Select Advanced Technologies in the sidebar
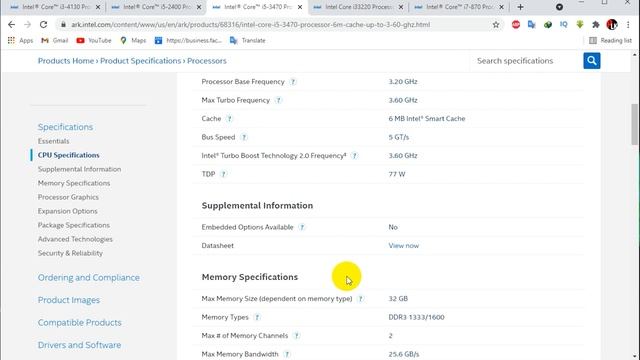Image resolution: width=640 pixels, height=360 pixels. point(75,239)
